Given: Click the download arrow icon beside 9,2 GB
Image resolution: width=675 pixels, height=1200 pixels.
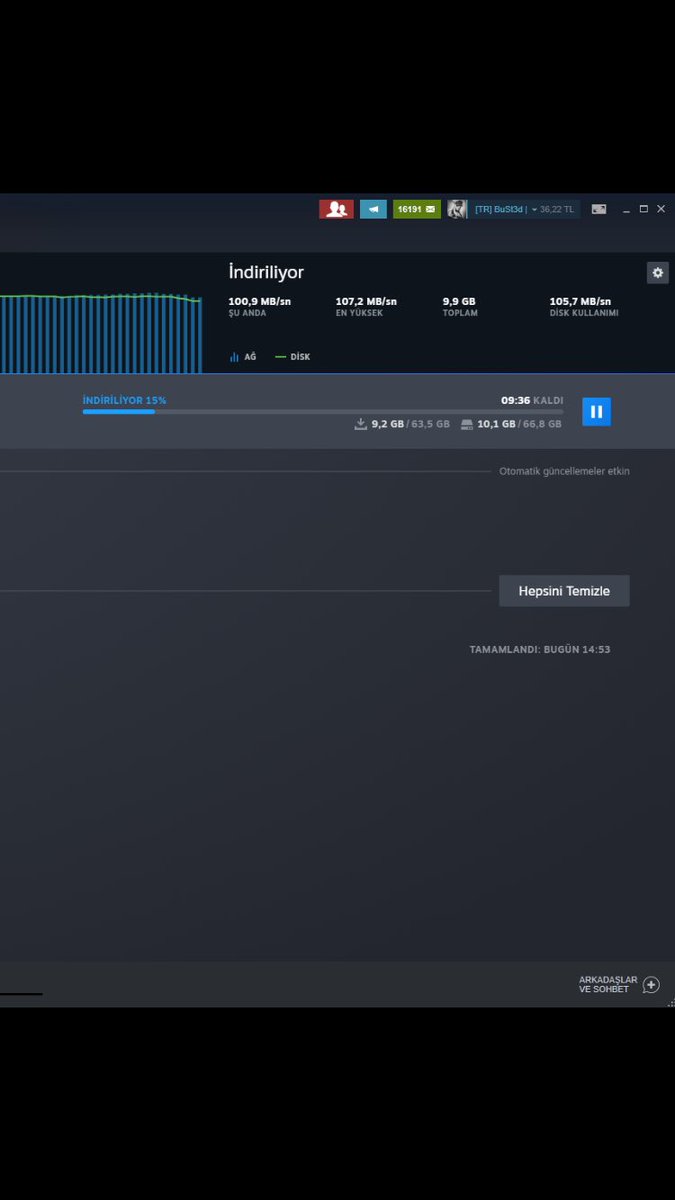Looking at the screenshot, I should 361,424.
